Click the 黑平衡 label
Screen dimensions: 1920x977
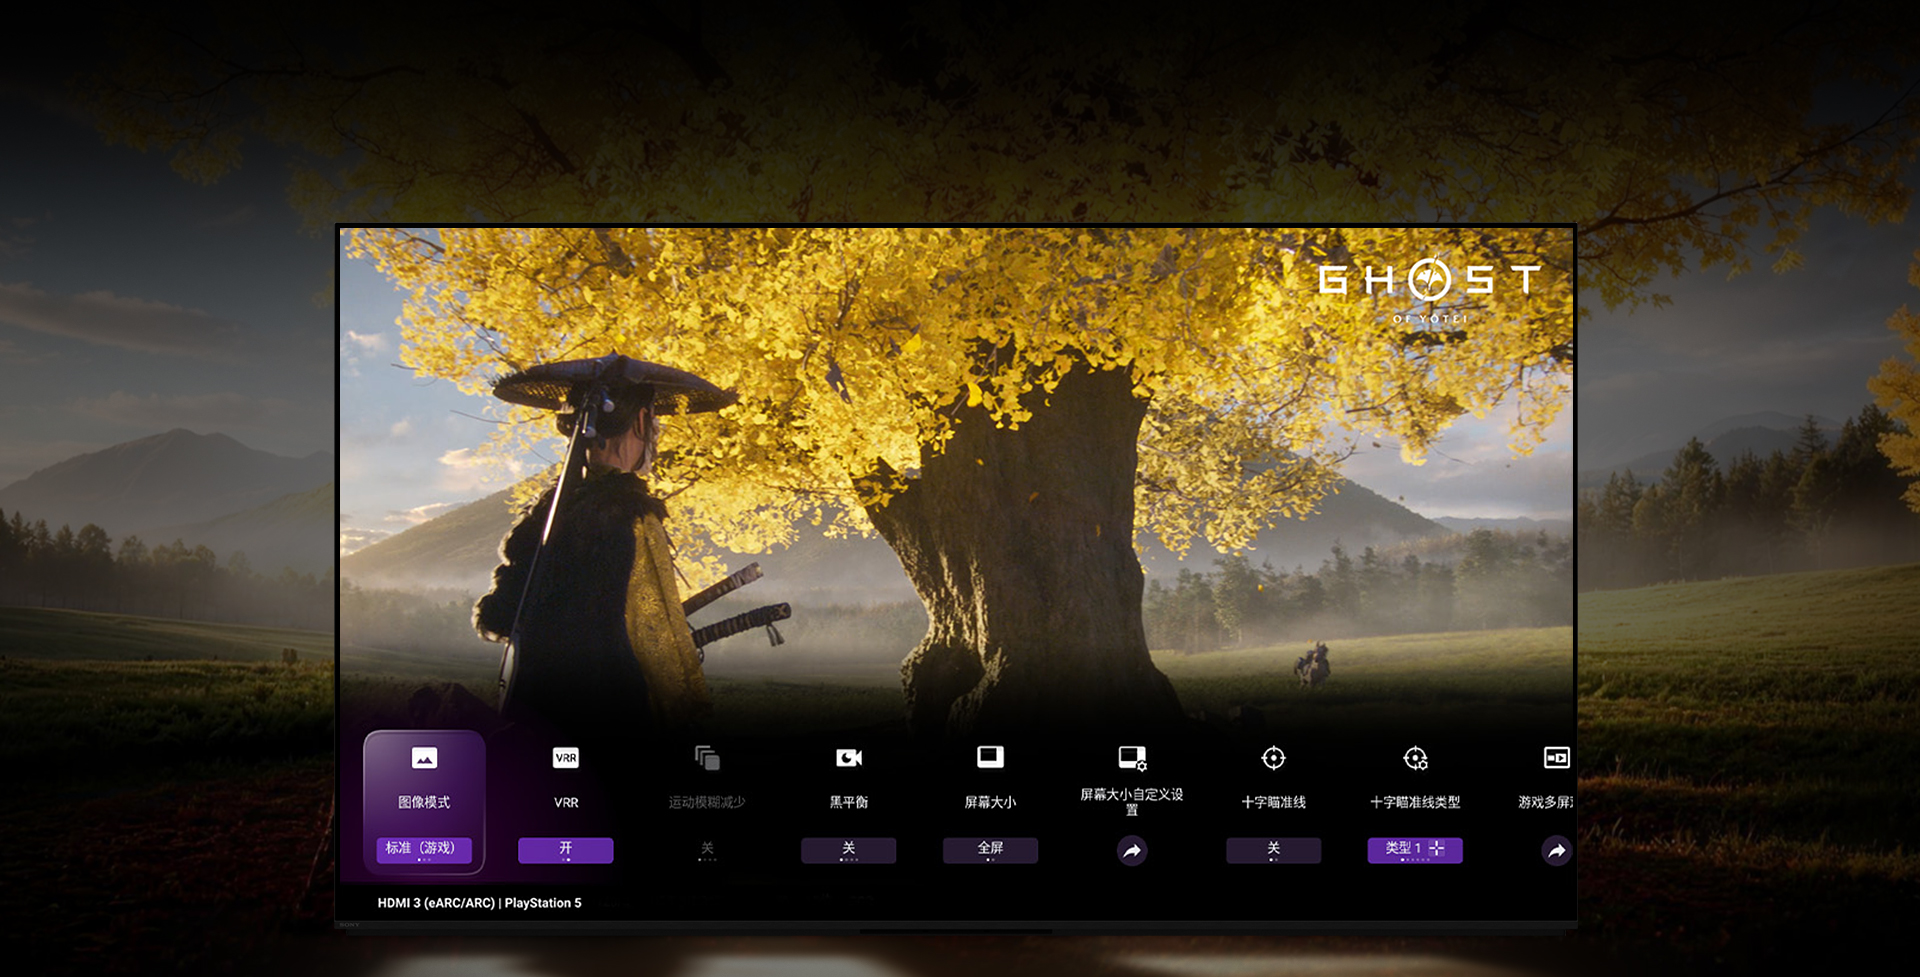[849, 802]
